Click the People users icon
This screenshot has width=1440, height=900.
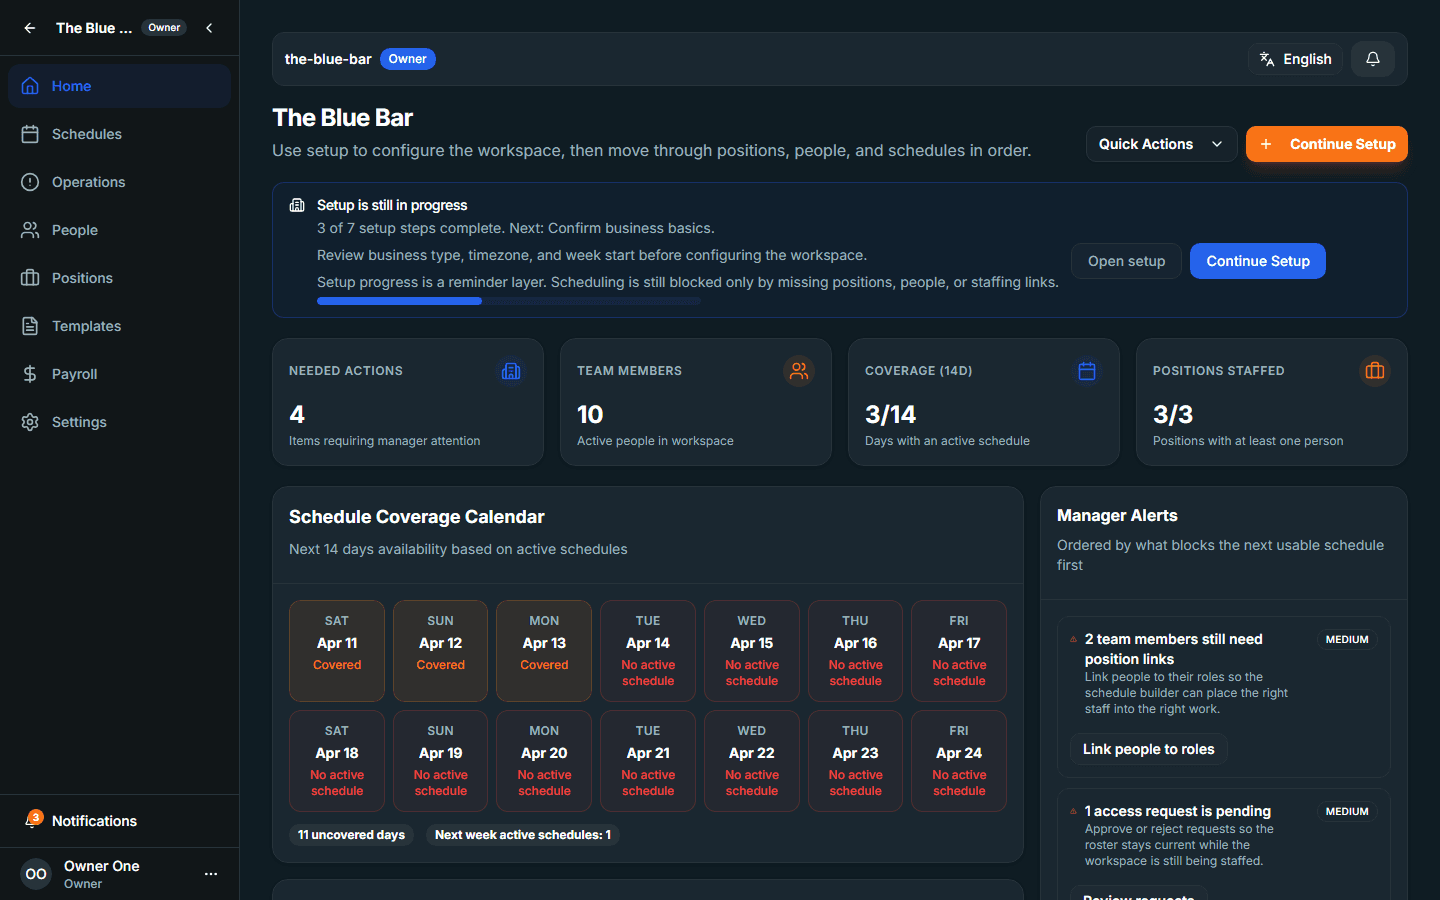[30, 230]
